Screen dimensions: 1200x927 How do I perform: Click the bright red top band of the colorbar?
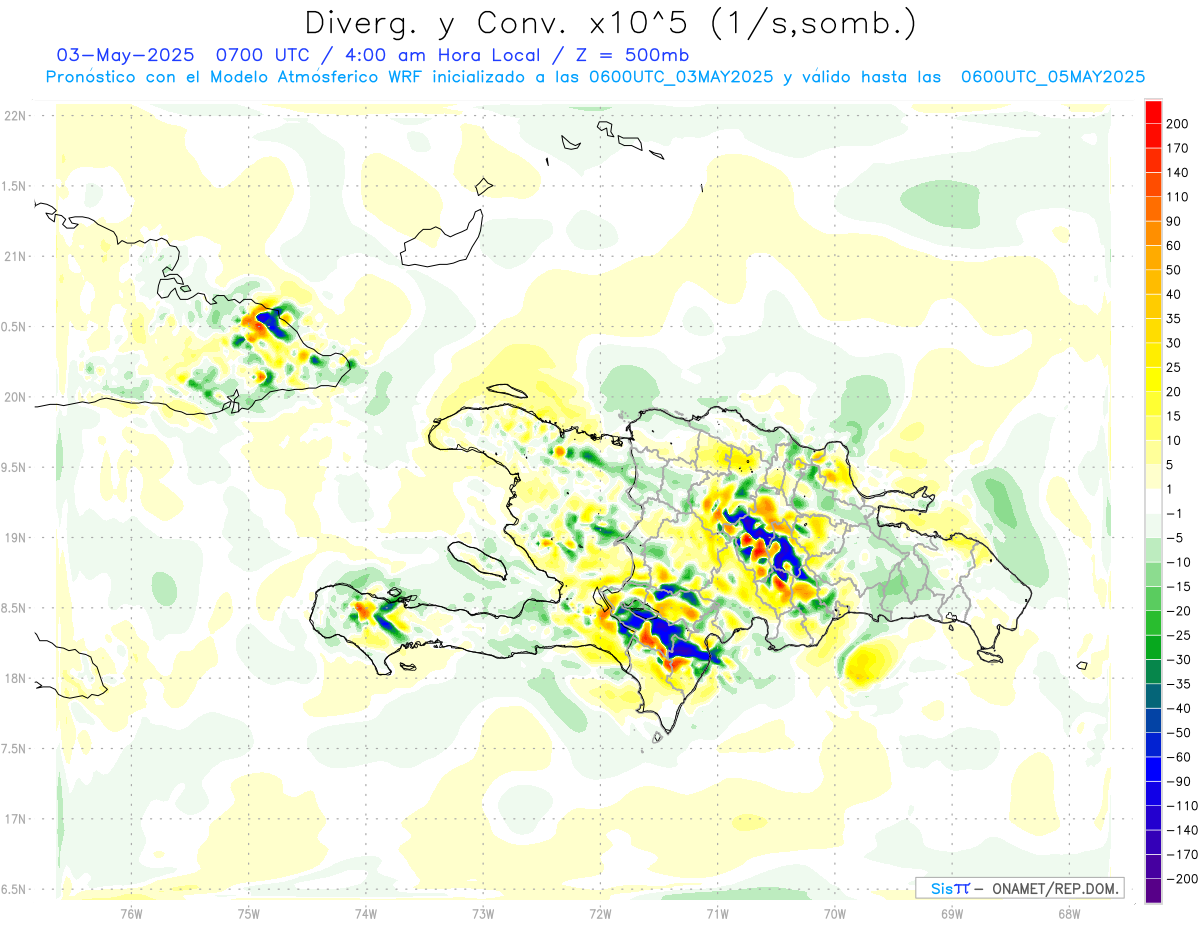pyautogui.click(x=1154, y=111)
